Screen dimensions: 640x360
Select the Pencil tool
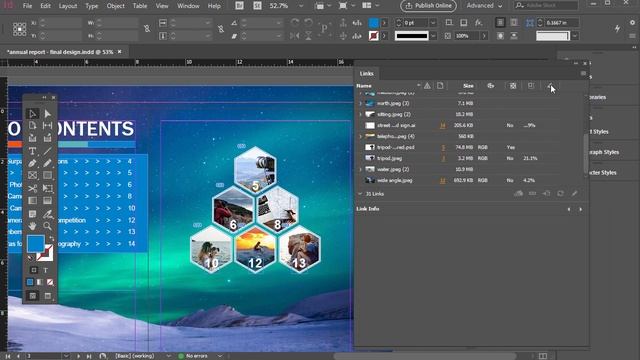[x=47, y=163]
